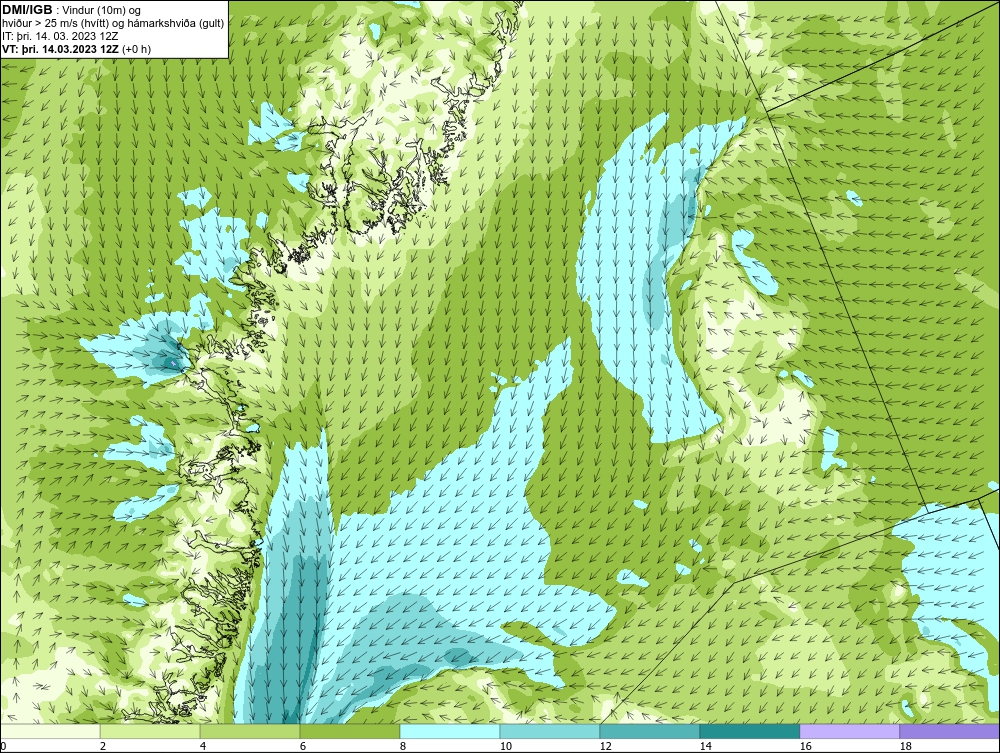Screen dimensions: 1000x753
Task: Click the 12–14 m/s teal legend swatch
Action: coord(649,731)
